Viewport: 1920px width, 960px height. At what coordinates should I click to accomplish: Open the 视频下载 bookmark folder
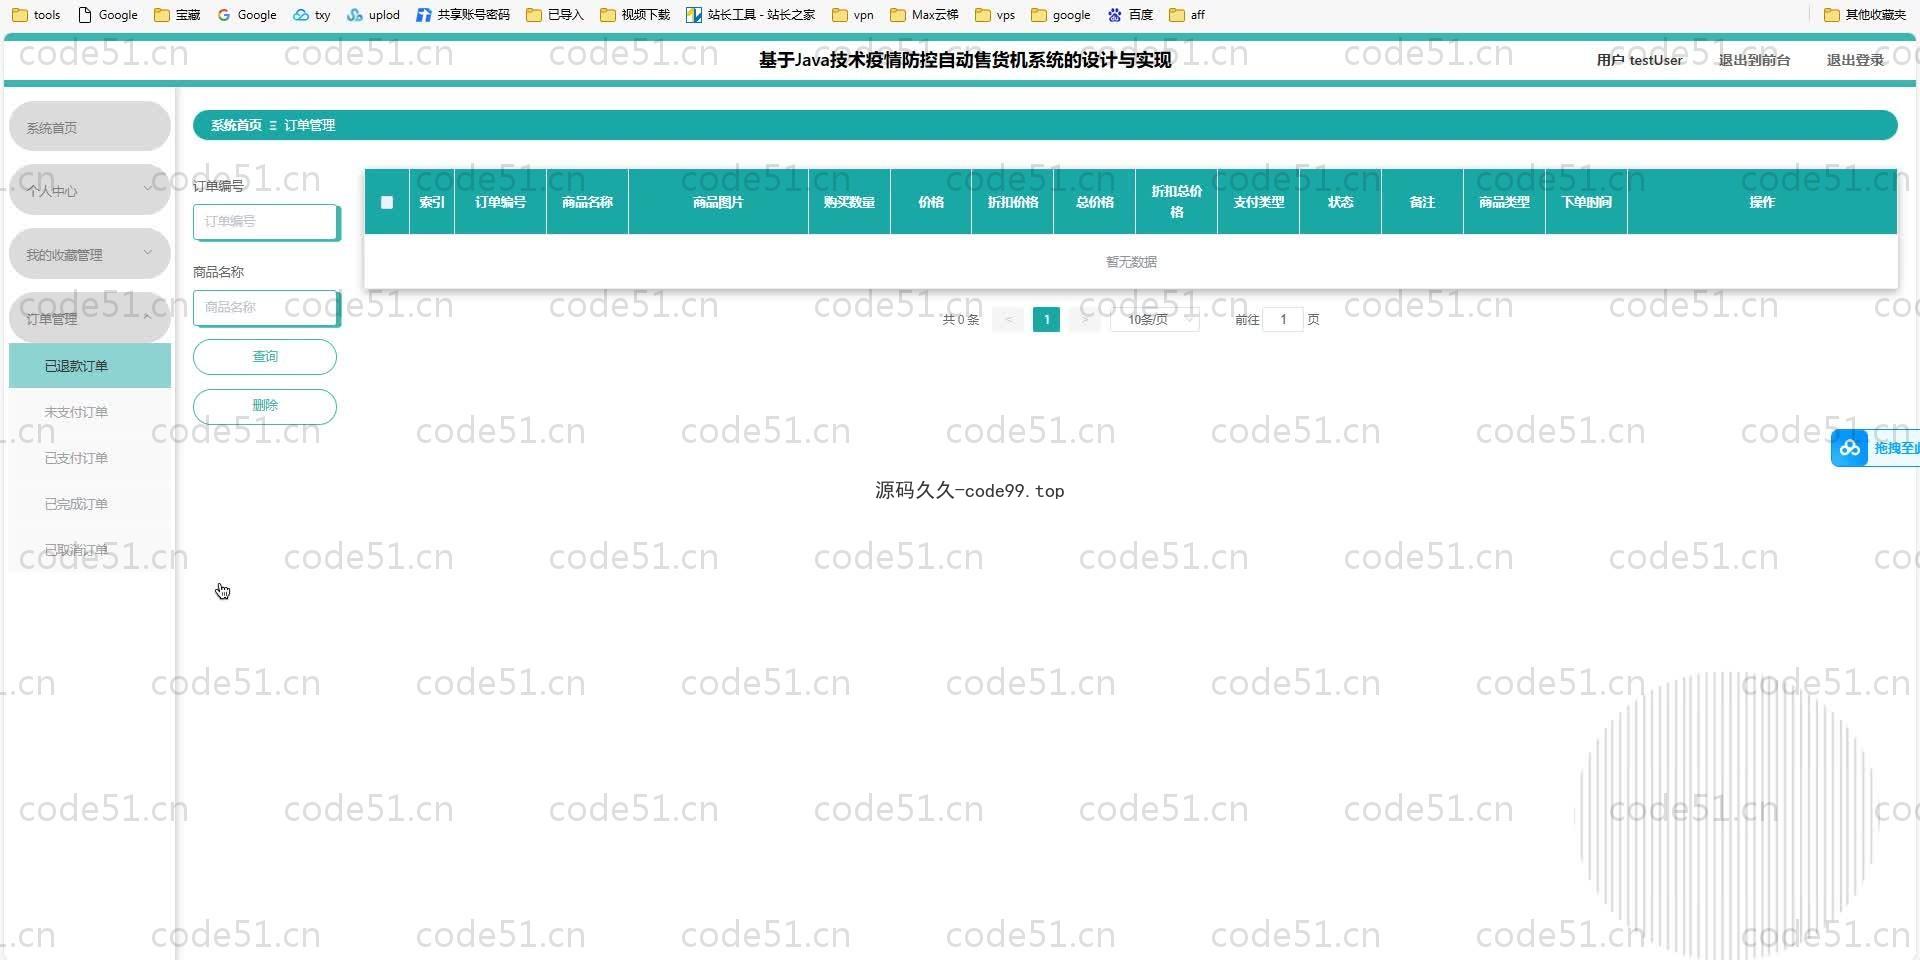635,14
